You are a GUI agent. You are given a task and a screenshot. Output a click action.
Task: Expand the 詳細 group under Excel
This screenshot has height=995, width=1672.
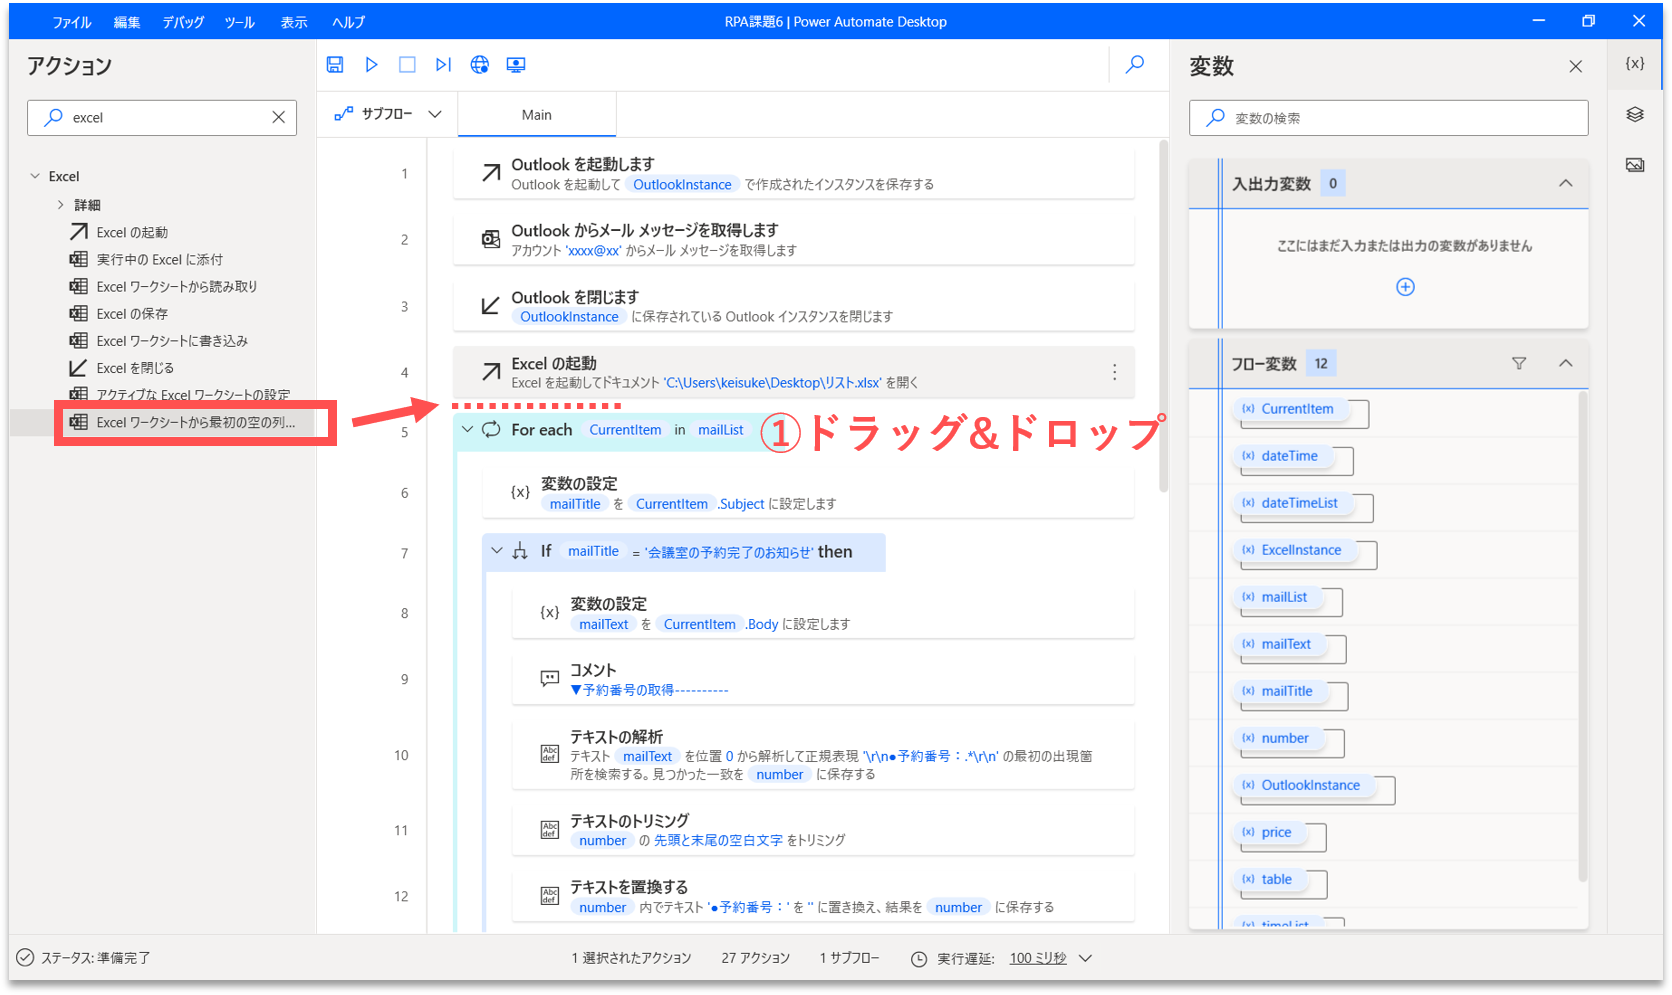coord(61,205)
